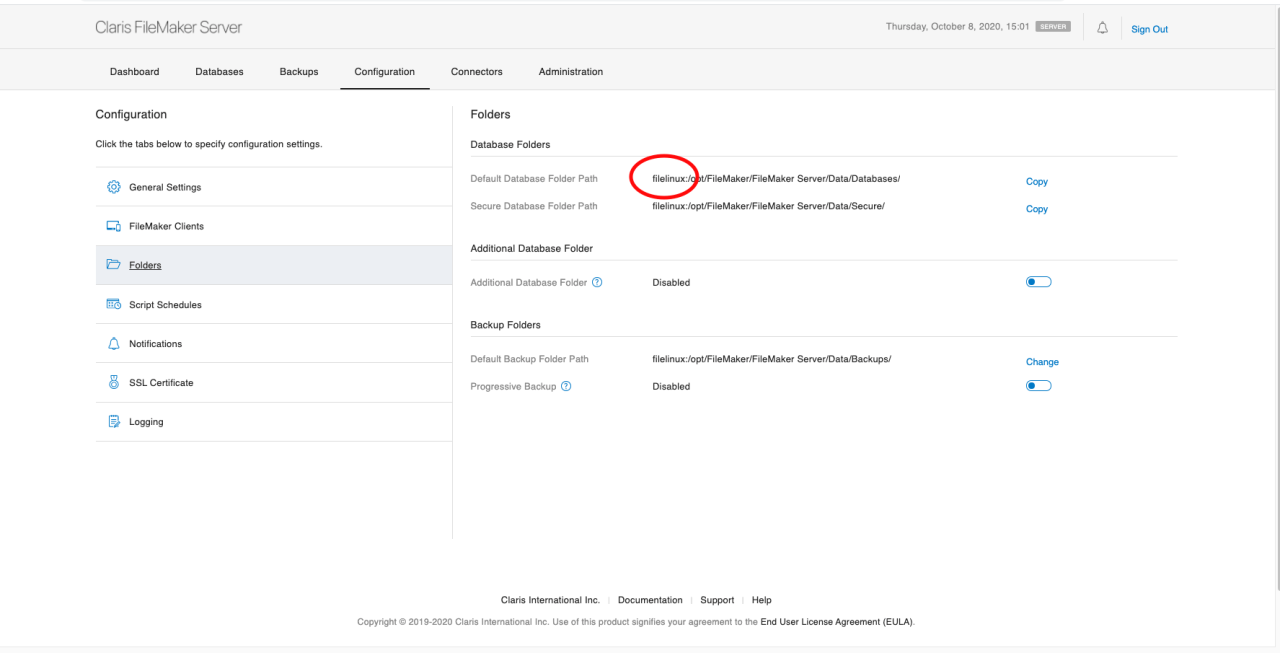Click the Script Schedules calendar icon
Viewport: 1280px width, 653px height.
pos(113,304)
